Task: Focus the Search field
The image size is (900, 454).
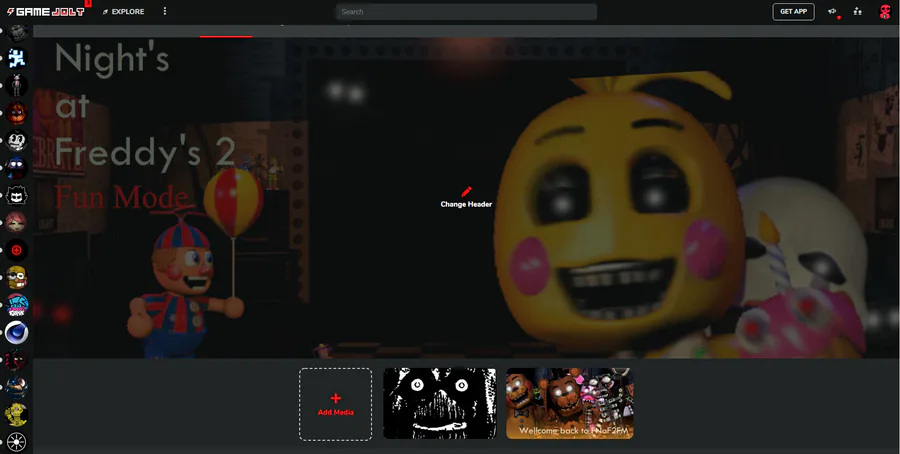Action: (466, 11)
